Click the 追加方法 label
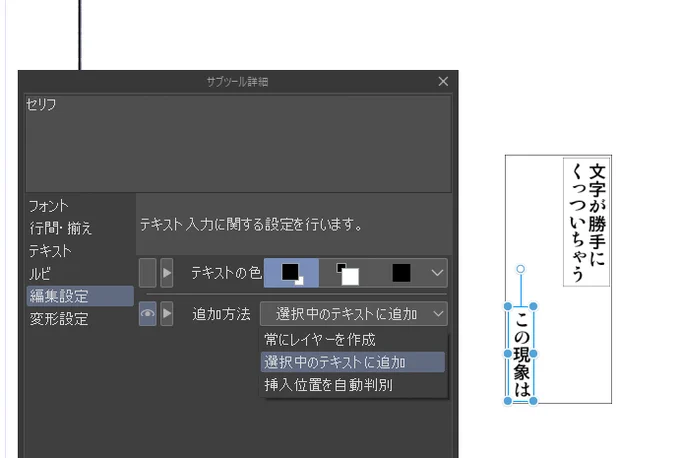Image resolution: width=680 pixels, height=458 pixels. (x=221, y=314)
